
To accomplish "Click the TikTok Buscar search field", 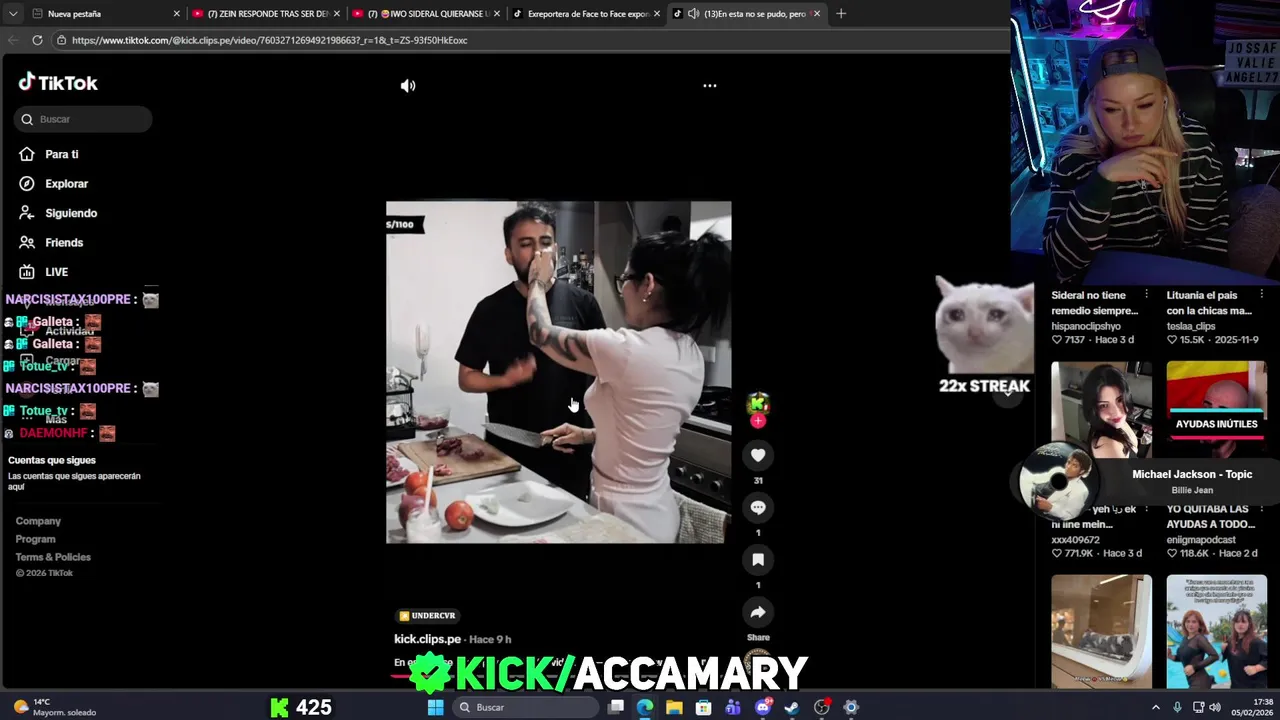I will pos(83,119).
